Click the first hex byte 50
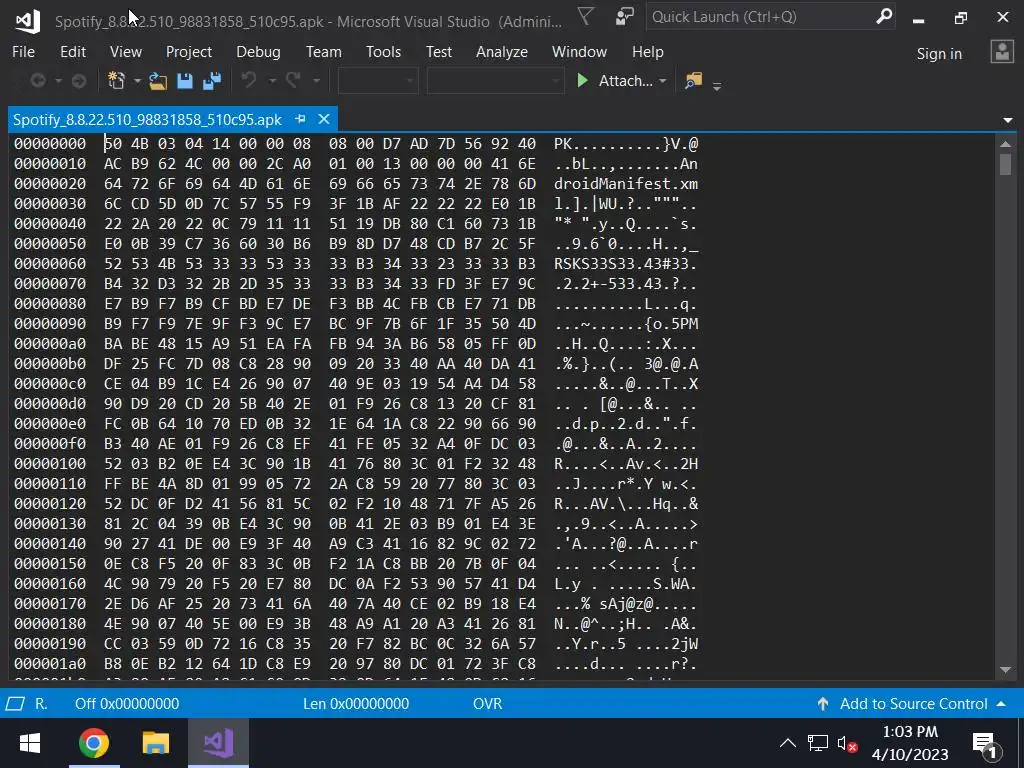This screenshot has height=768, width=1024. pos(113,144)
